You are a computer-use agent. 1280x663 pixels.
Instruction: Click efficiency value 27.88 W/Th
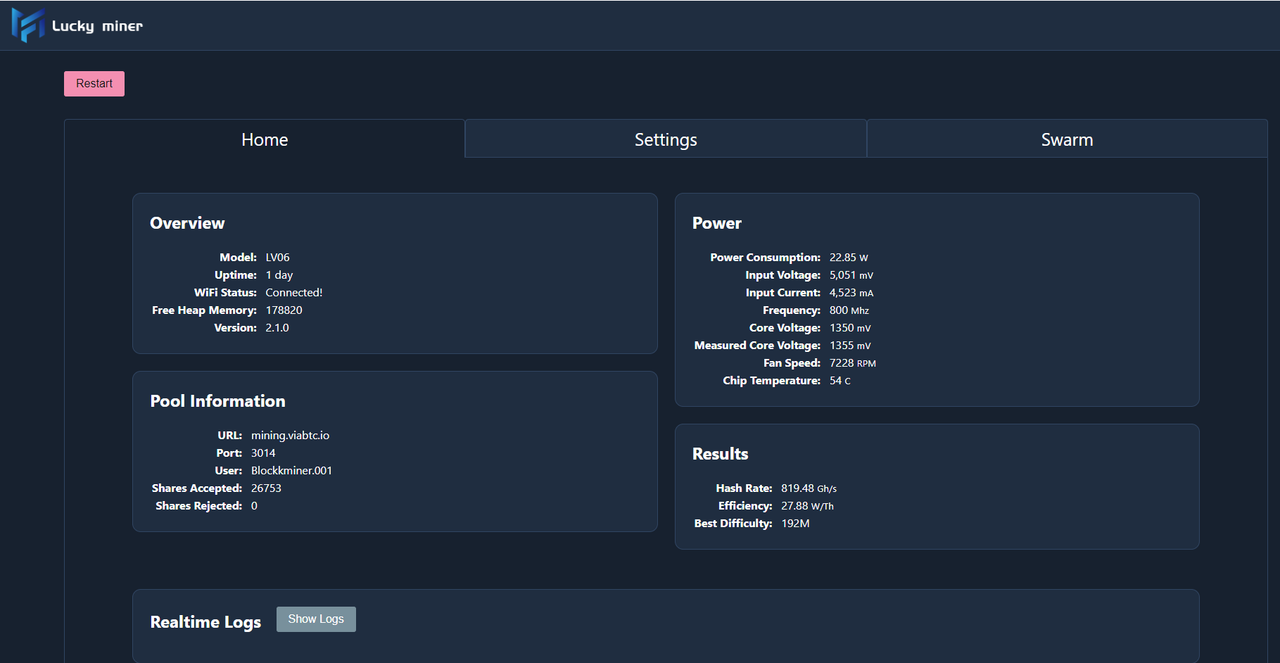[x=807, y=506]
